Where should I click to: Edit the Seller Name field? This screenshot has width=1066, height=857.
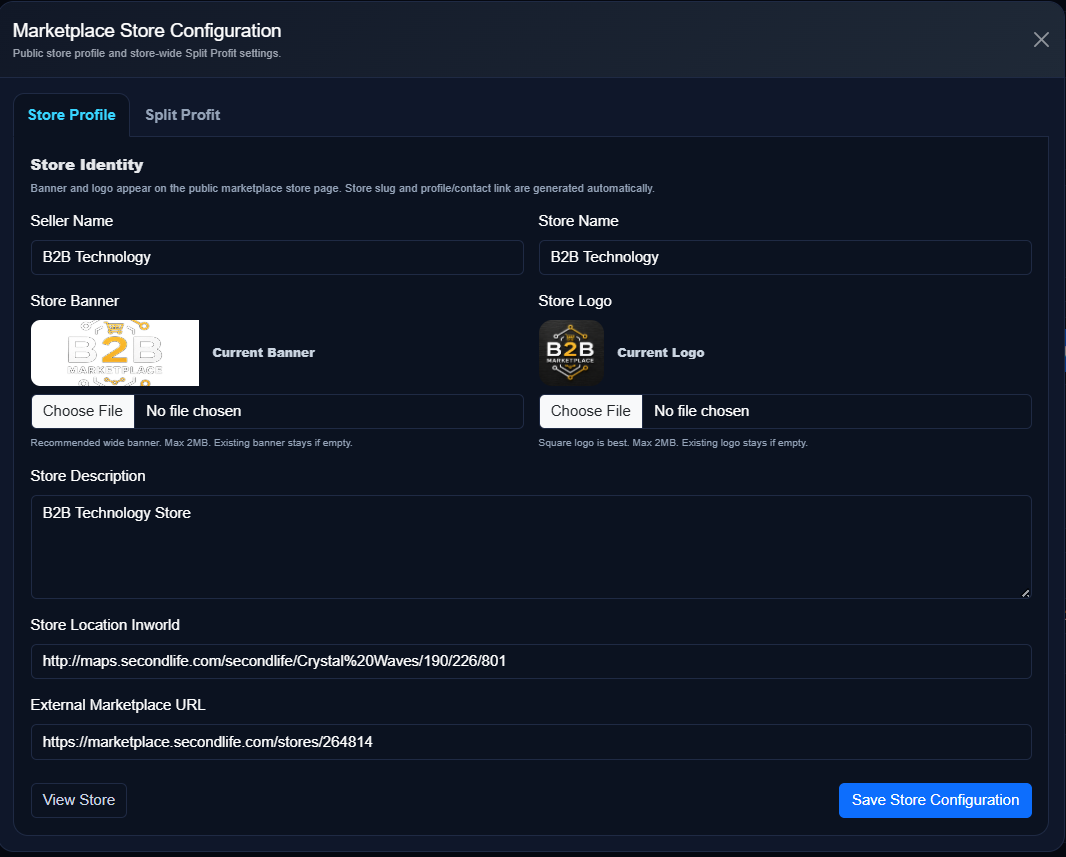(x=277, y=257)
